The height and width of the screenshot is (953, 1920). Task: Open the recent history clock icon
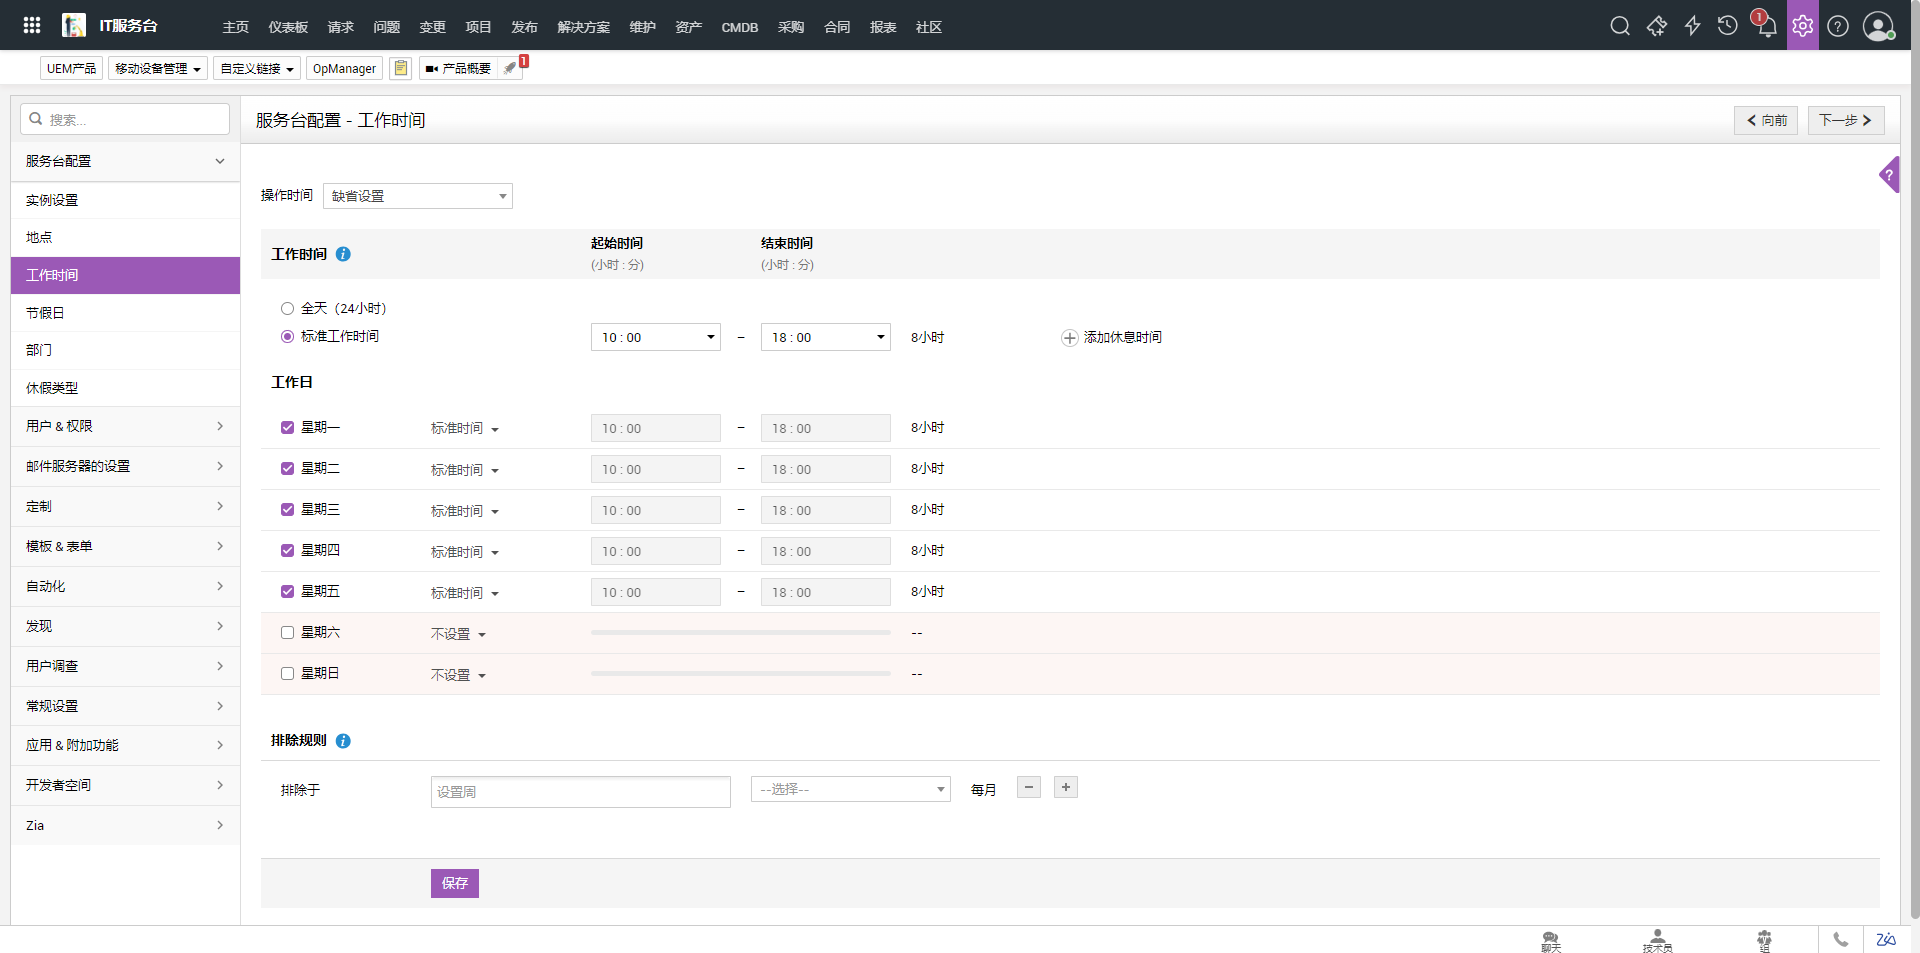pos(1727,26)
